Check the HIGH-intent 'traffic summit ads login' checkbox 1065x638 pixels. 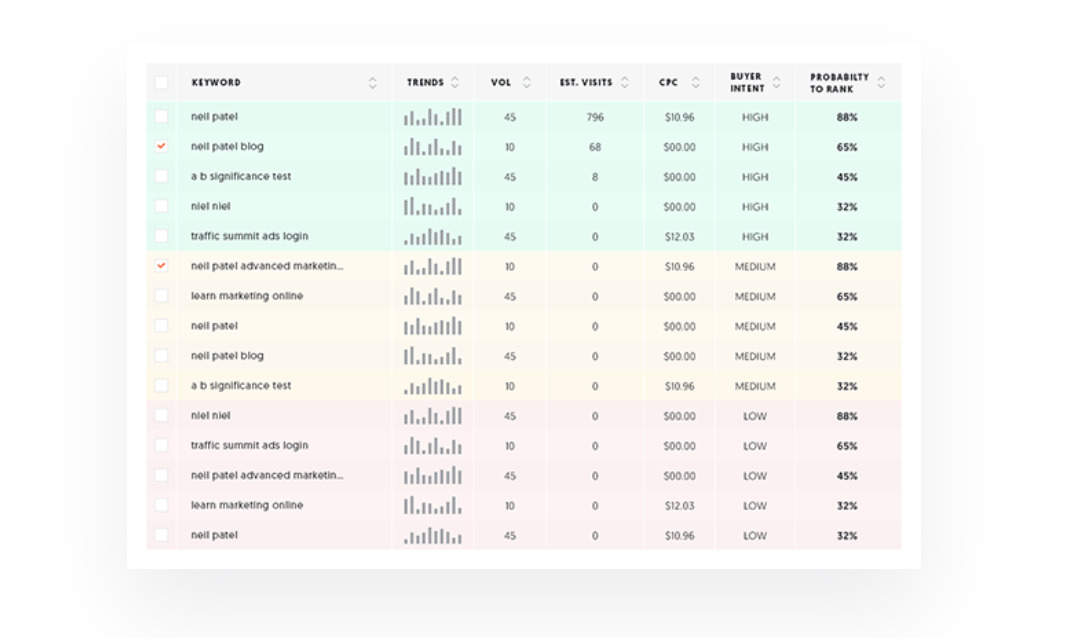click(x=161, y=236)
